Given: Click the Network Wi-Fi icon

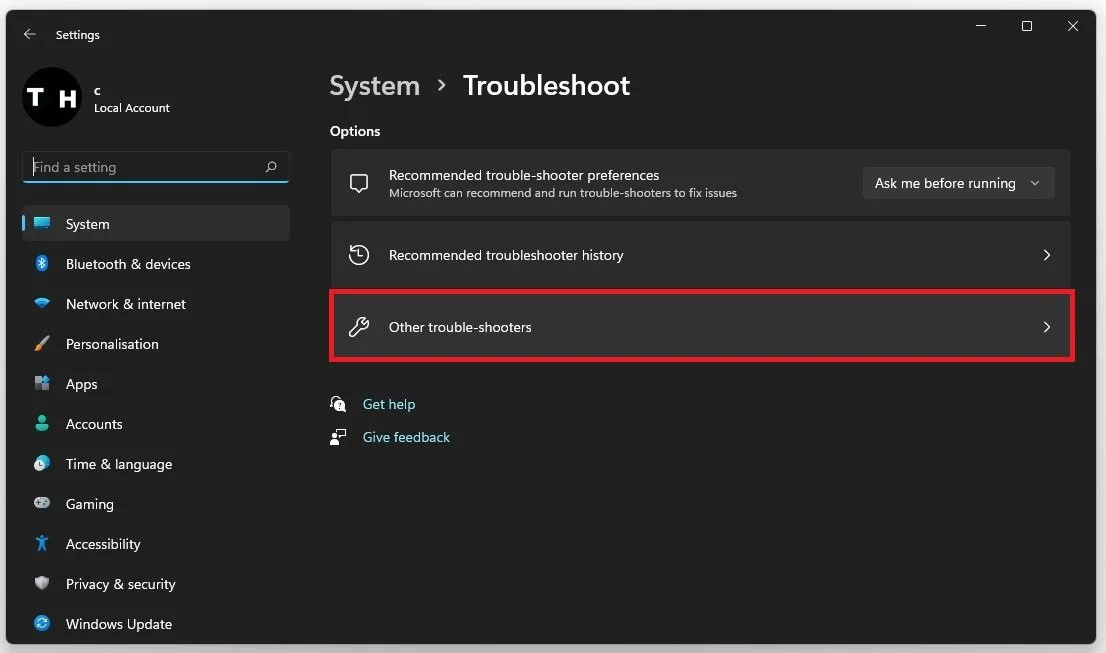Looking at the screenshot, I should click(42, 303).
